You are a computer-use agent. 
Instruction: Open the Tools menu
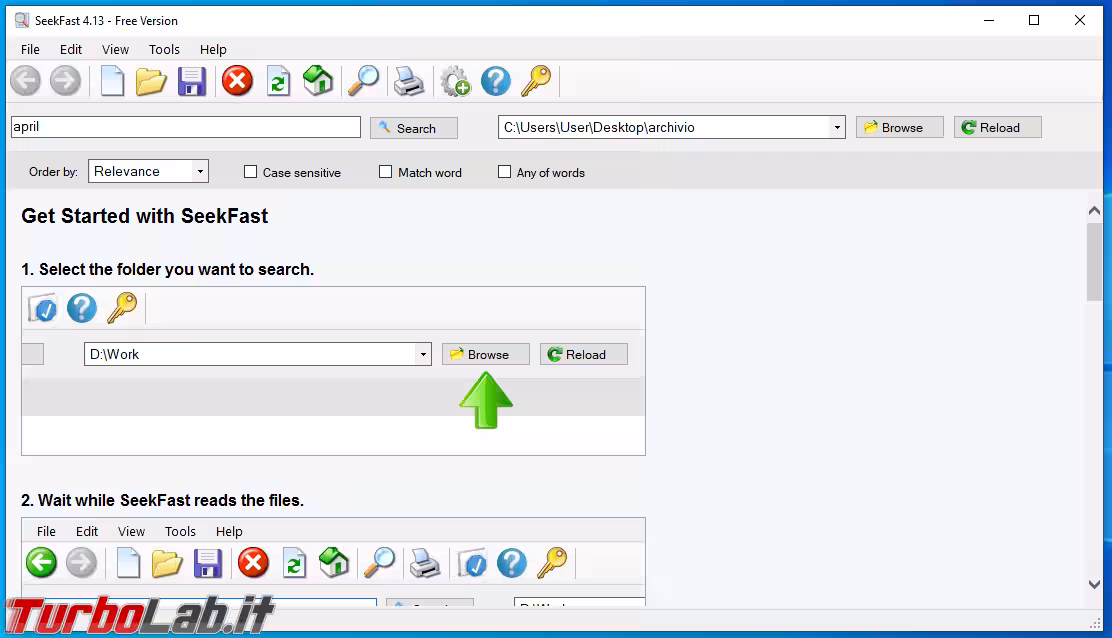[165, 49]
